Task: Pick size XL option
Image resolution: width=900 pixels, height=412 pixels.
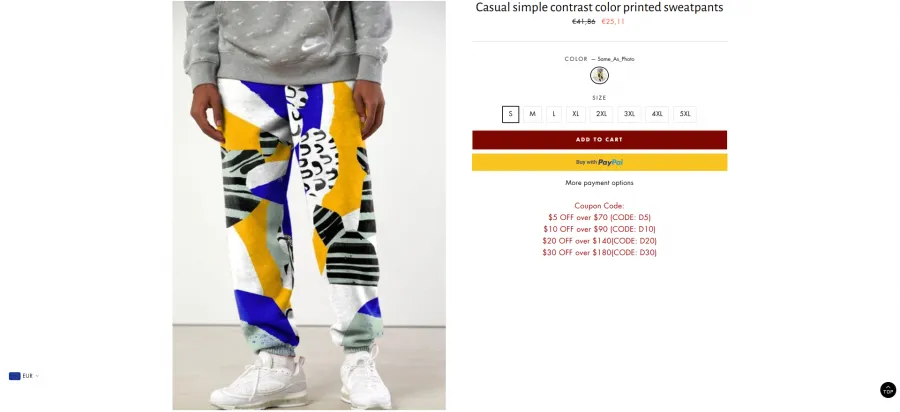Action: click(576, 114)
